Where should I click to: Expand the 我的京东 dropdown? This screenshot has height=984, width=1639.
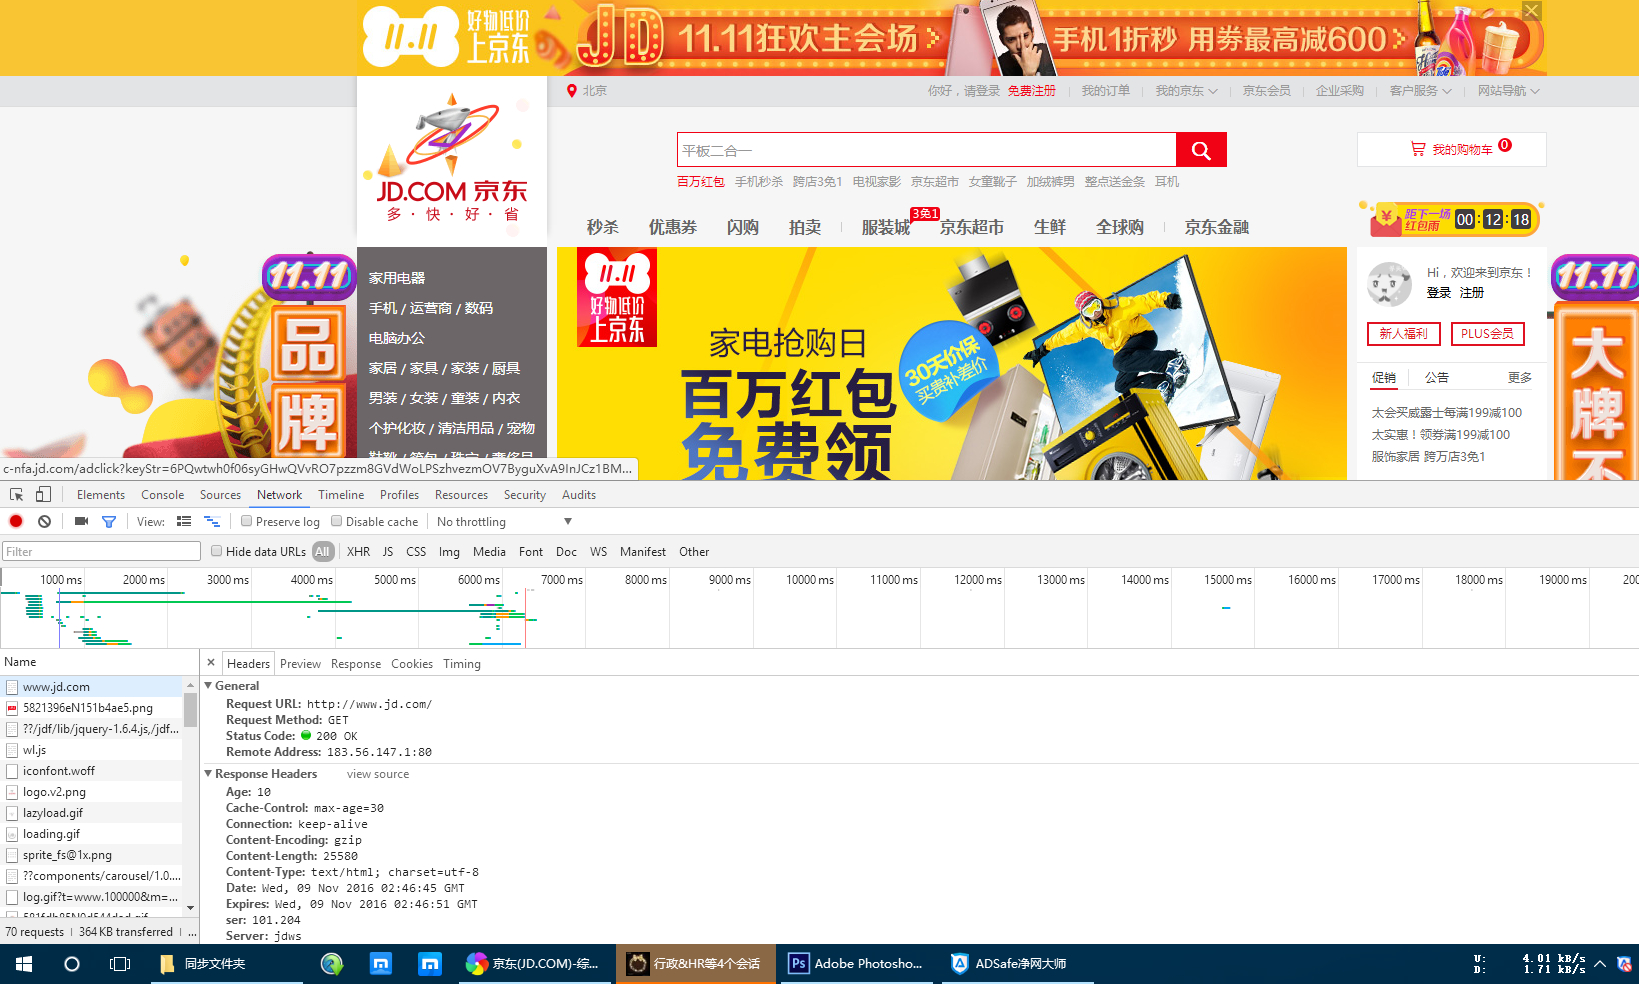coord(1187,91)
